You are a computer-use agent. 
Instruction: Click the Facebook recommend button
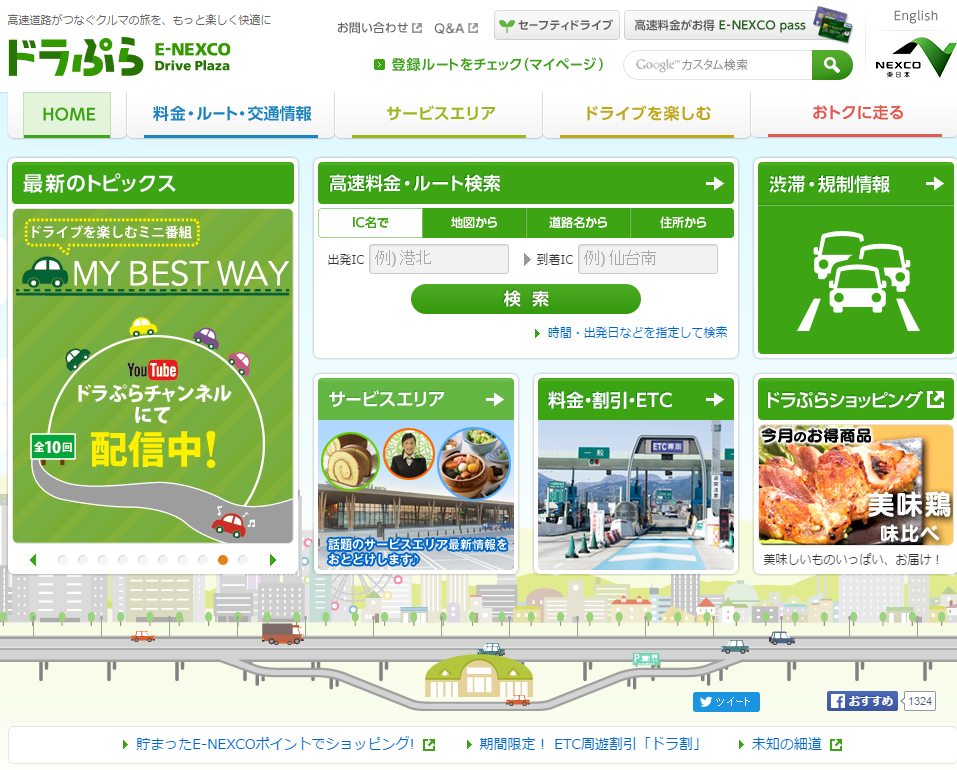[862, 701]
